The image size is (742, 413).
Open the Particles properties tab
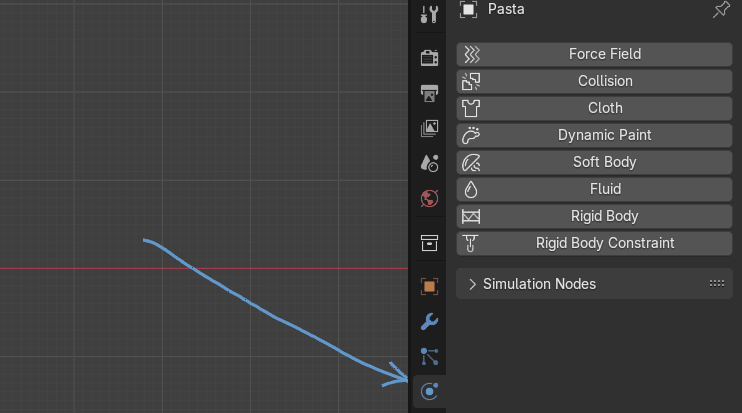[x=429, y=356]
